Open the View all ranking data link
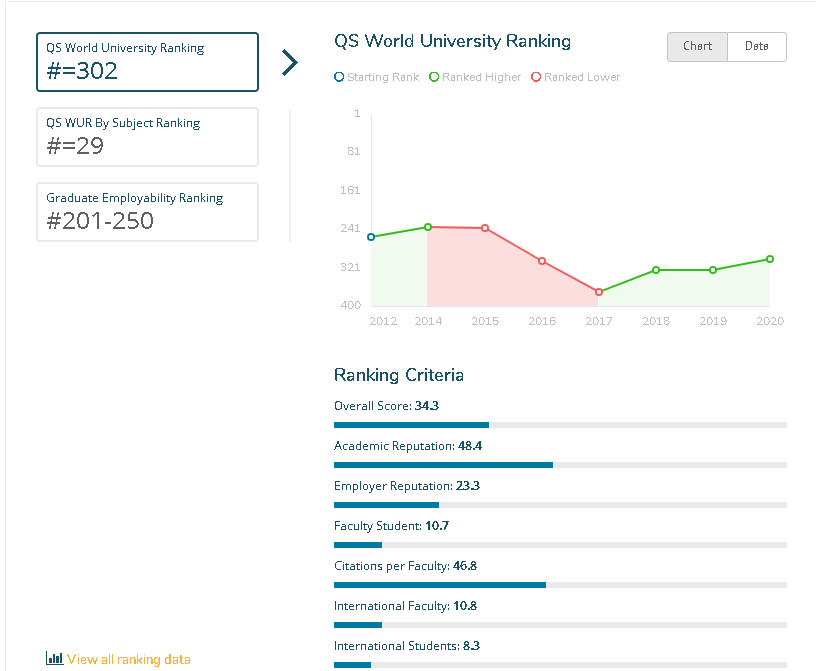816x671 pixels. point(128,659)
